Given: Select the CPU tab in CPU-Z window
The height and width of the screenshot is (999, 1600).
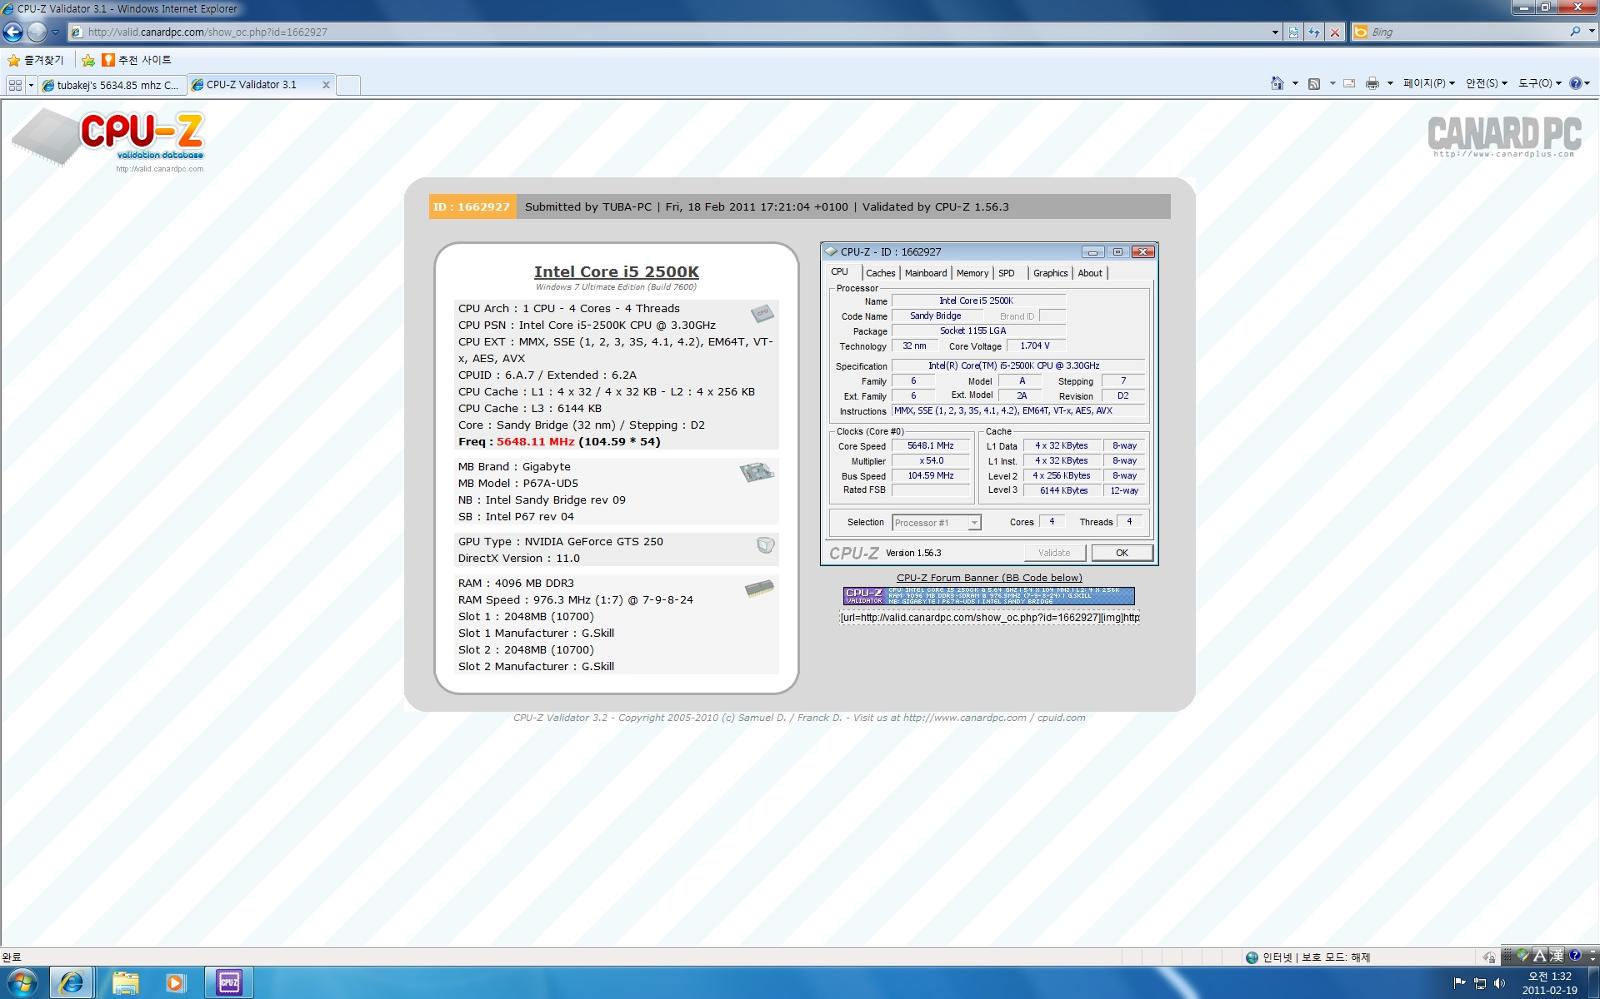Looking at the screenshot, I should coord(840,272).
